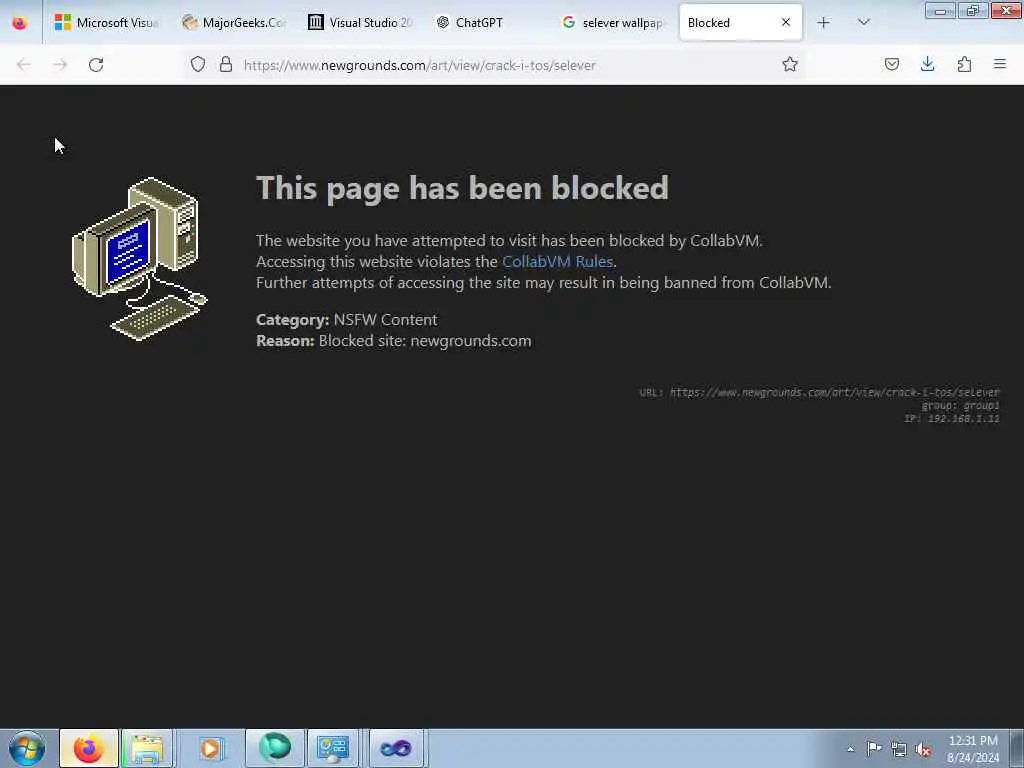
Task: Go back to the previous page
Action: [24, 65]
